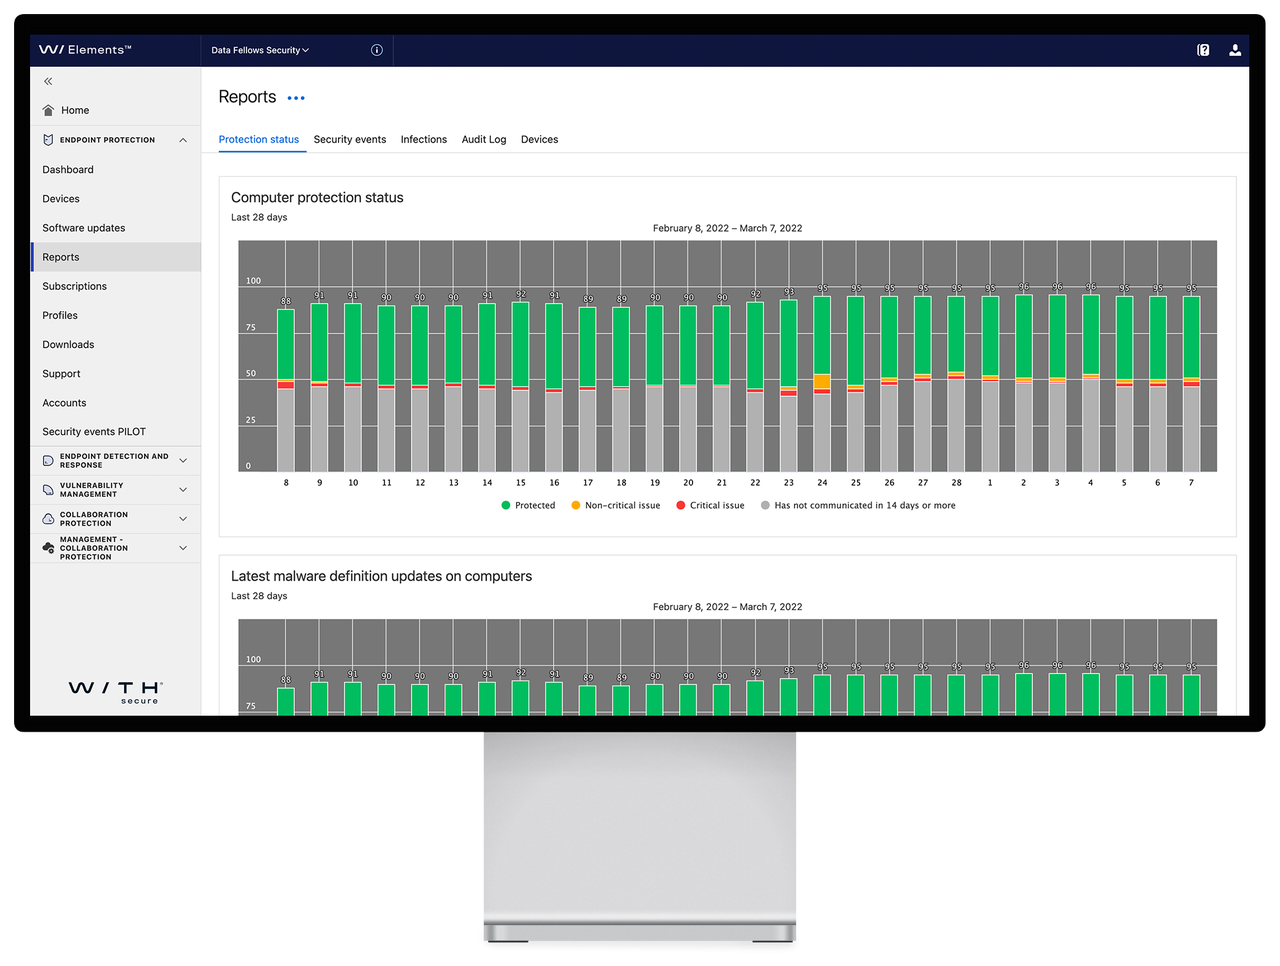Open the Infections tab
The width and height of the screenshot is (1280, 966).
click(423, 139)
